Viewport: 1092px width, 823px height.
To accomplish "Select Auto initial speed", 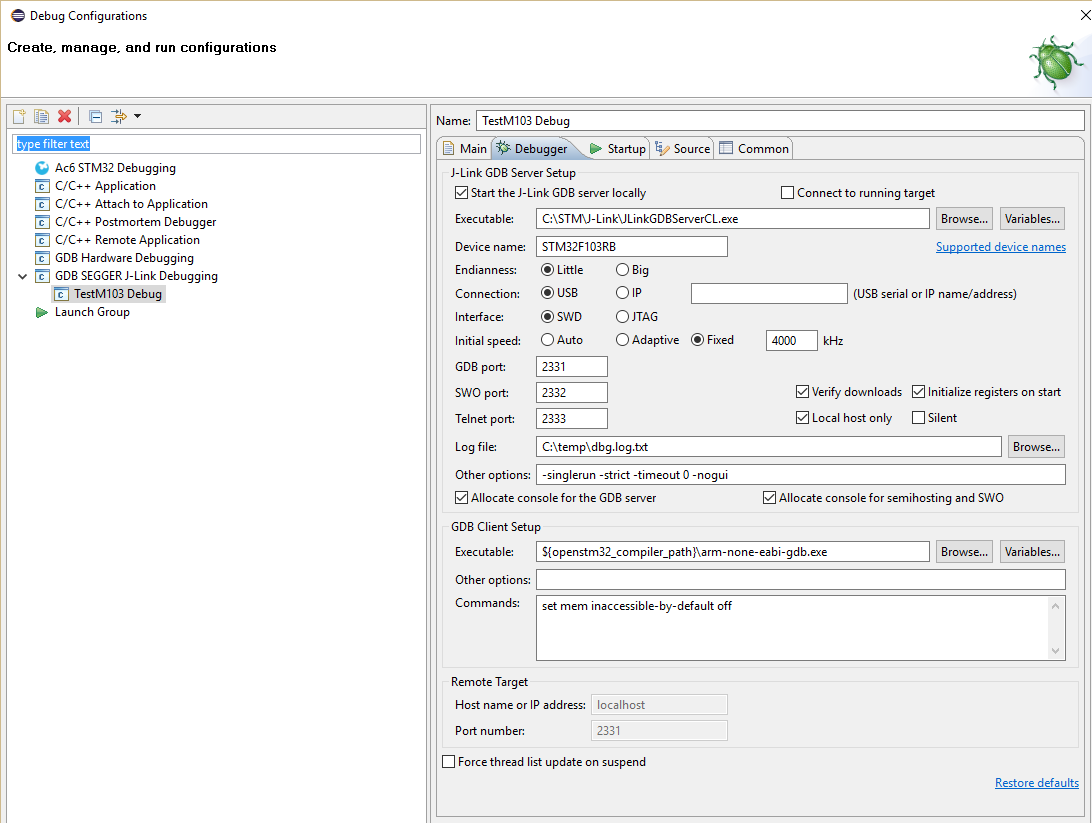I will tap(547, 340).
